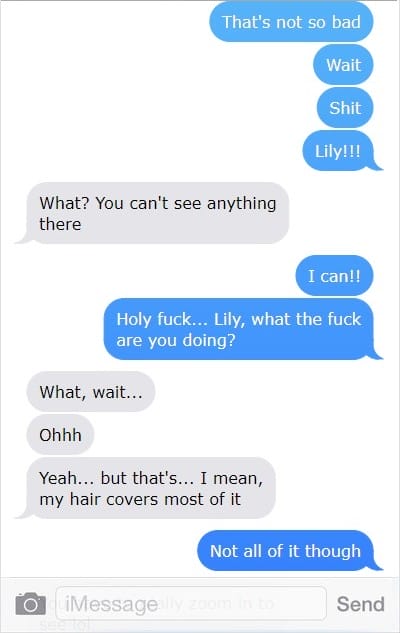Click the iMessage placeholder text
This screenshot has width=400, height=633.
coord(112,604)
